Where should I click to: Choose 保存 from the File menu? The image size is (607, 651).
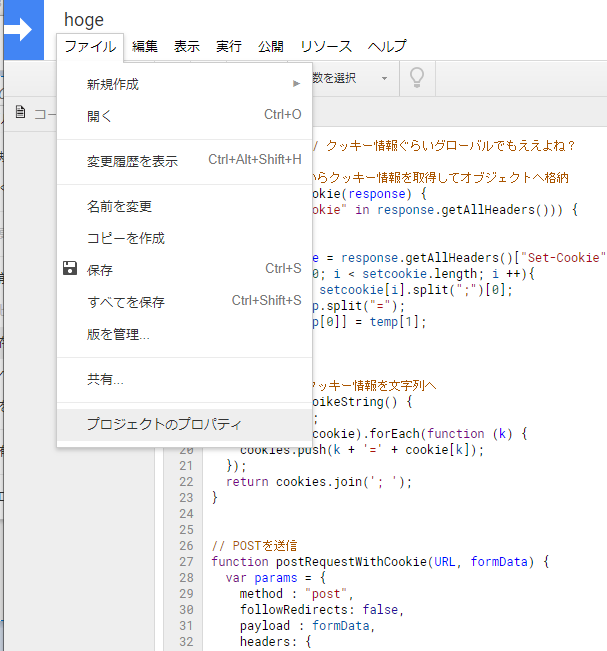pos(184,270)
